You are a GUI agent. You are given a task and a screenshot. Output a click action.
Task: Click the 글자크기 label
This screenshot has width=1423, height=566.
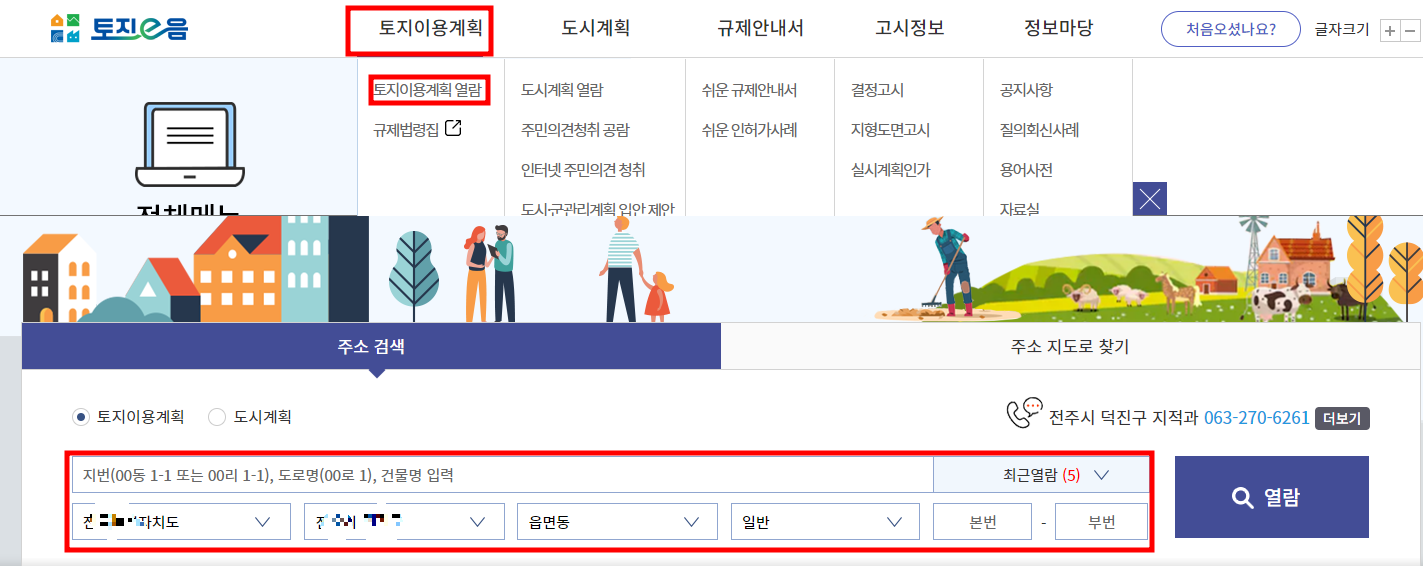point(1342,30)
